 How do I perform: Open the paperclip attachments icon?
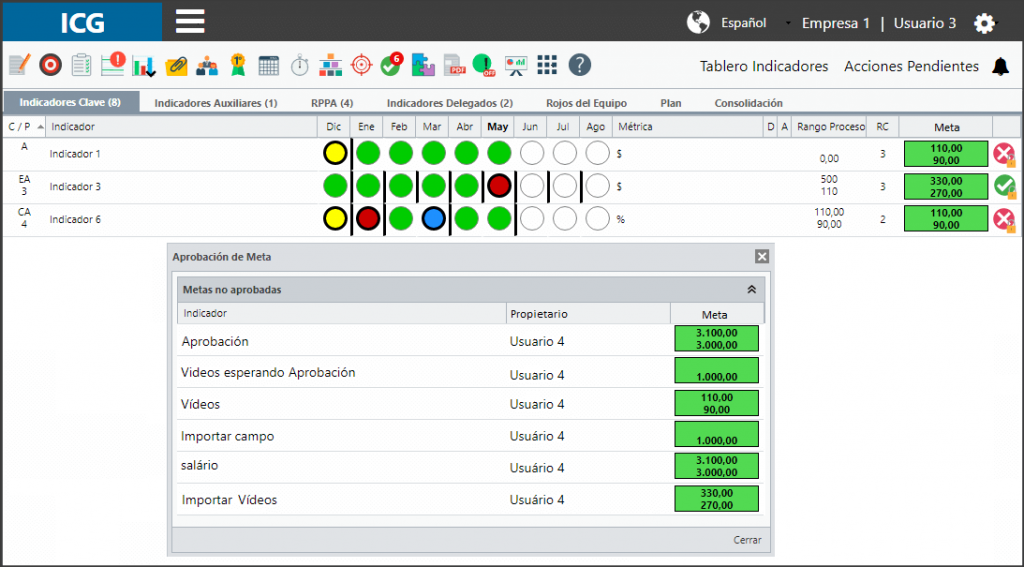coord(176,65)
